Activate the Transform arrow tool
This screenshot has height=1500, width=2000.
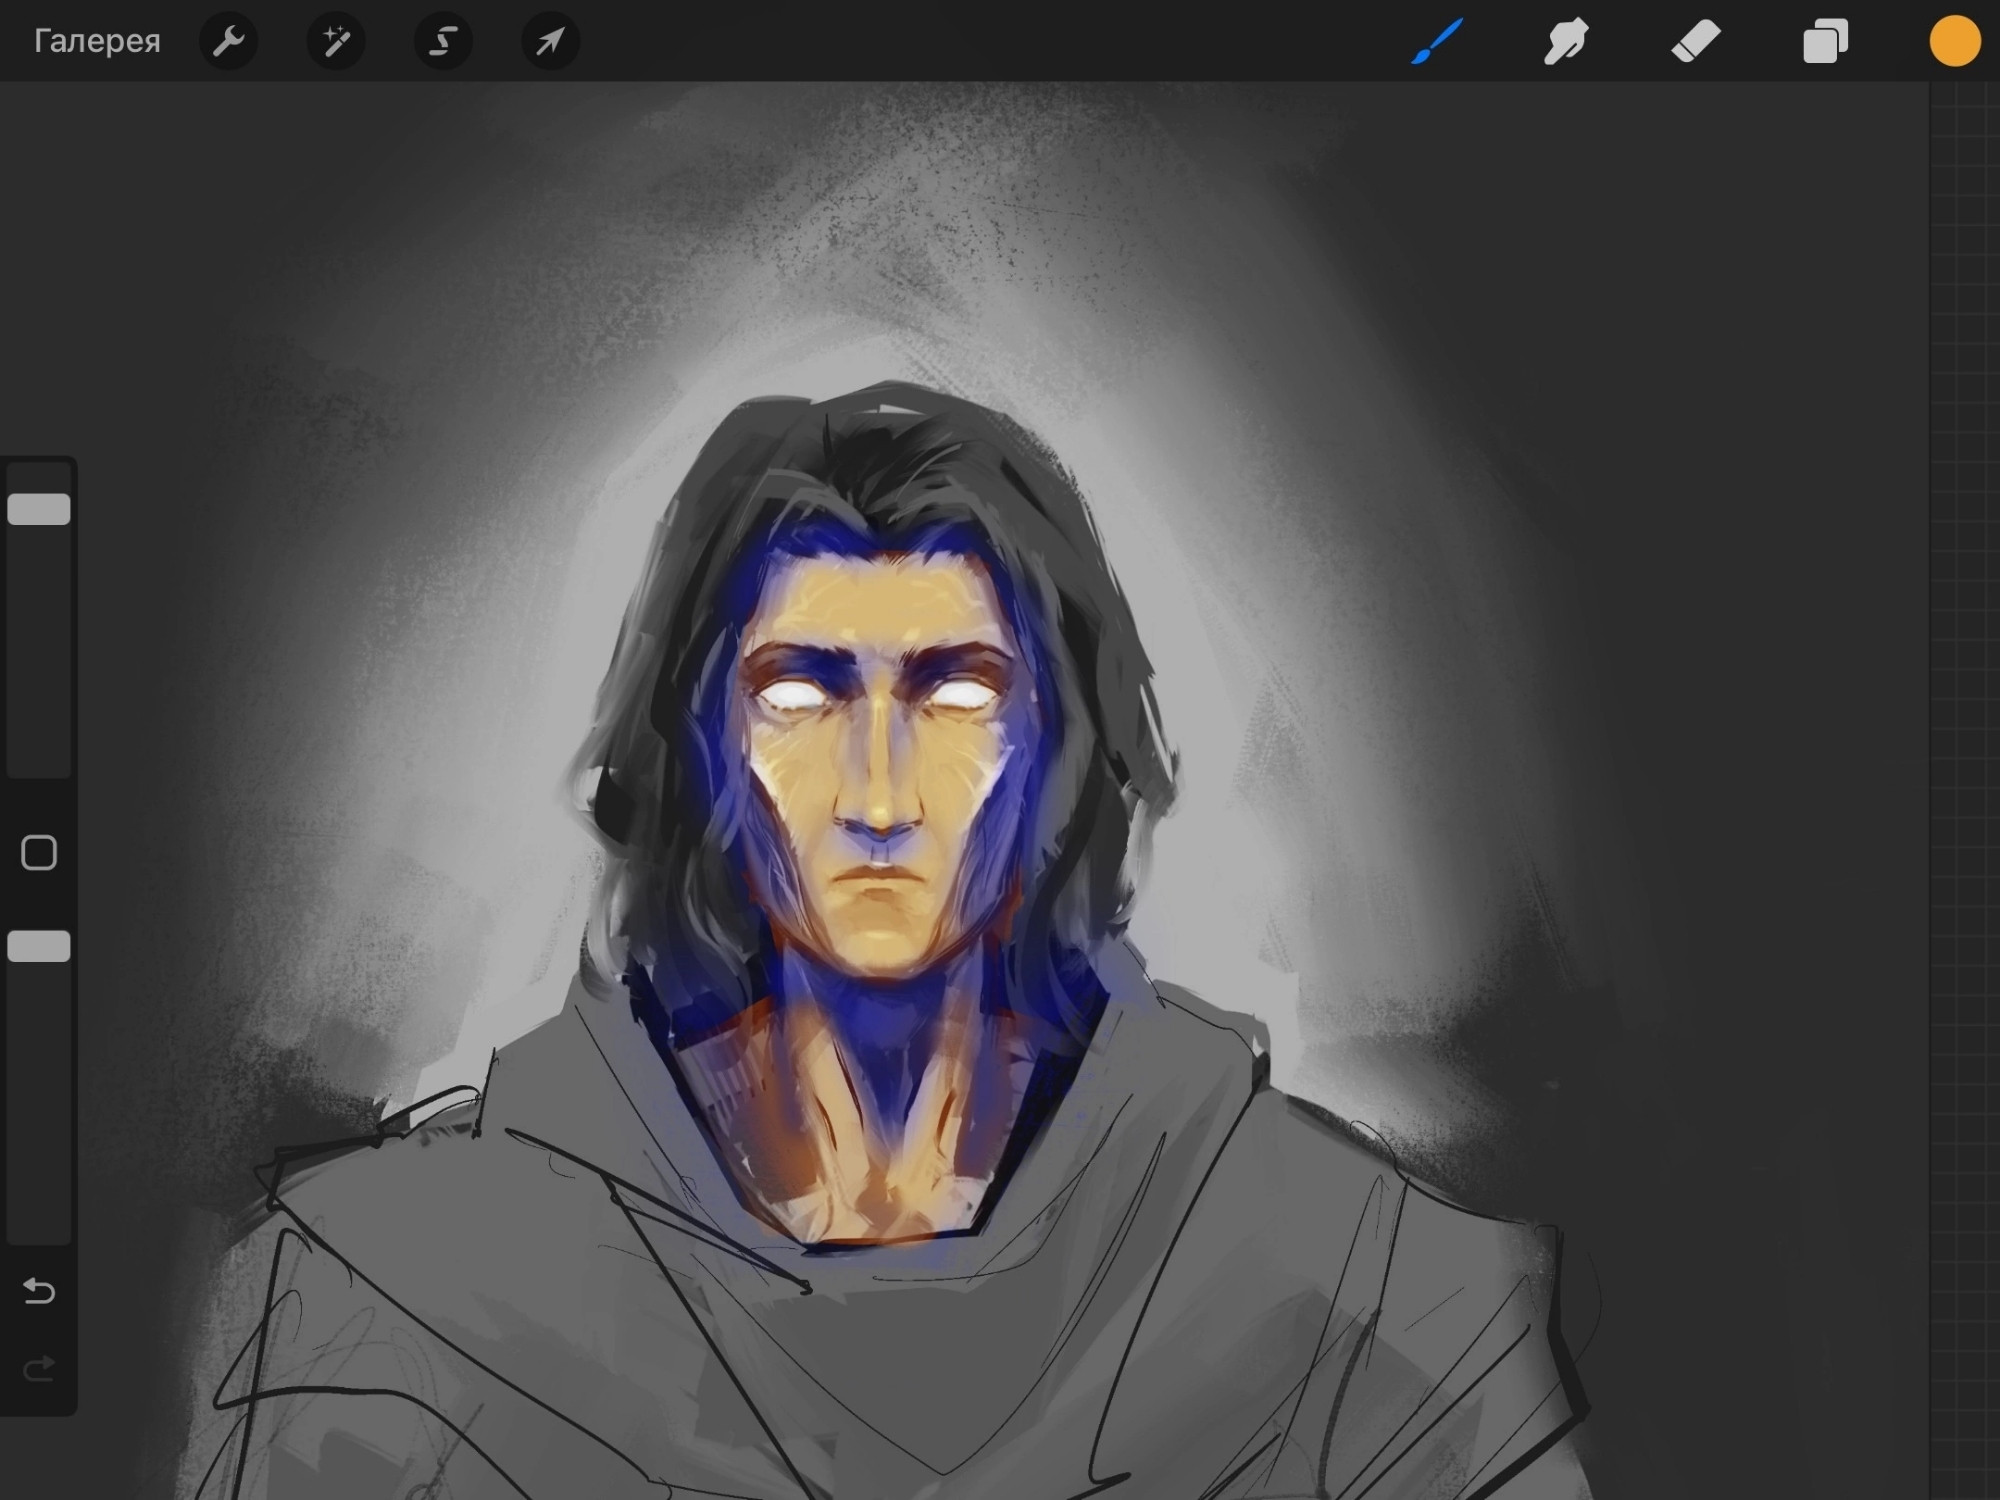(x=551, y=41)
